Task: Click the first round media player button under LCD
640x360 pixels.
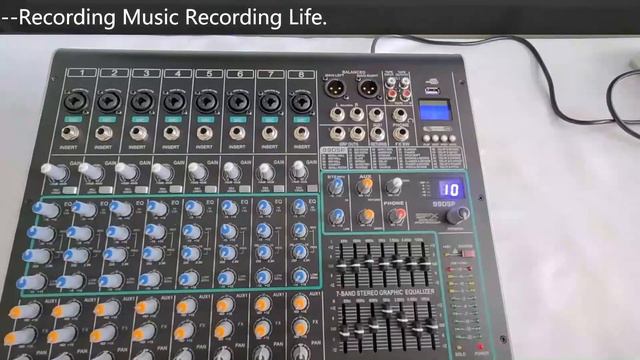Action: click(x=427, y=138)
